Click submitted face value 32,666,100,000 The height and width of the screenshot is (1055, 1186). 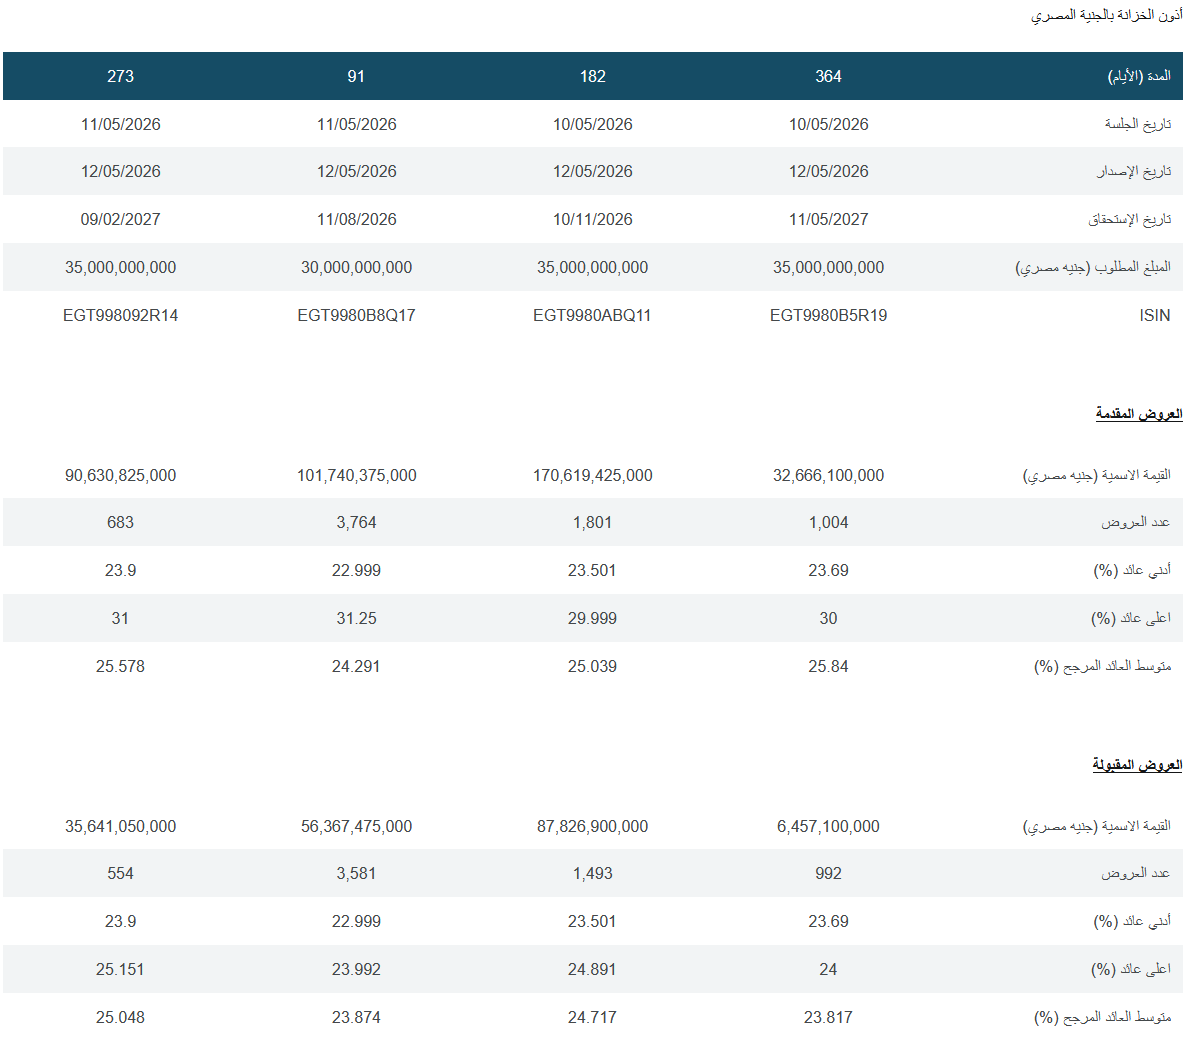pyautogui.click(x=828, y=476)
